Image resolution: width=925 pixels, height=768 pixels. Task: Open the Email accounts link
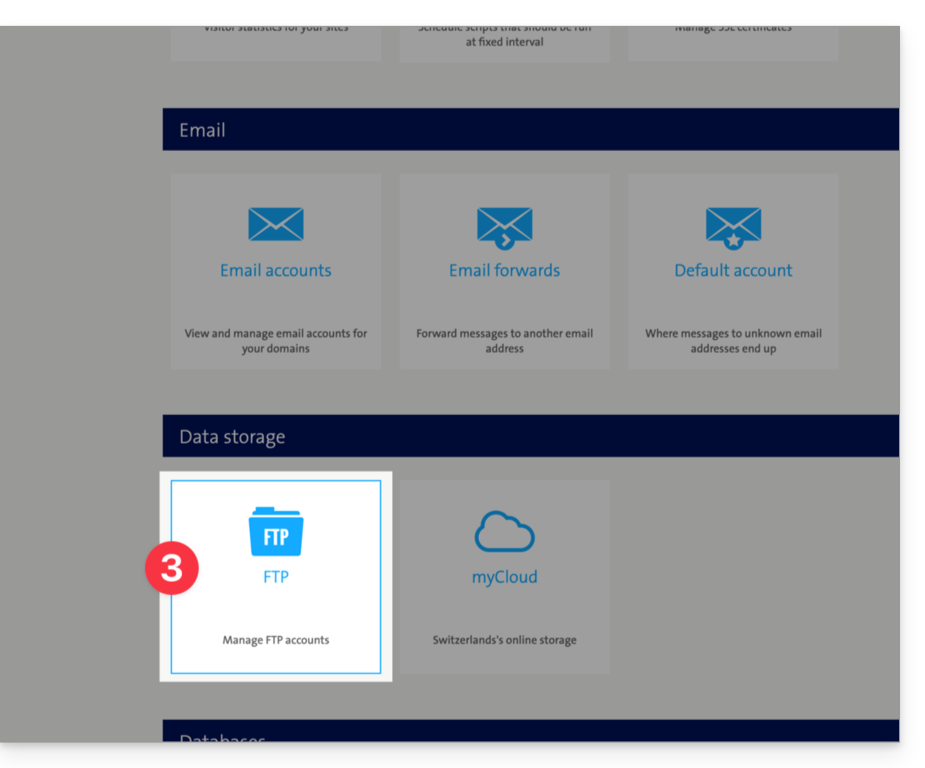(275, 270)
